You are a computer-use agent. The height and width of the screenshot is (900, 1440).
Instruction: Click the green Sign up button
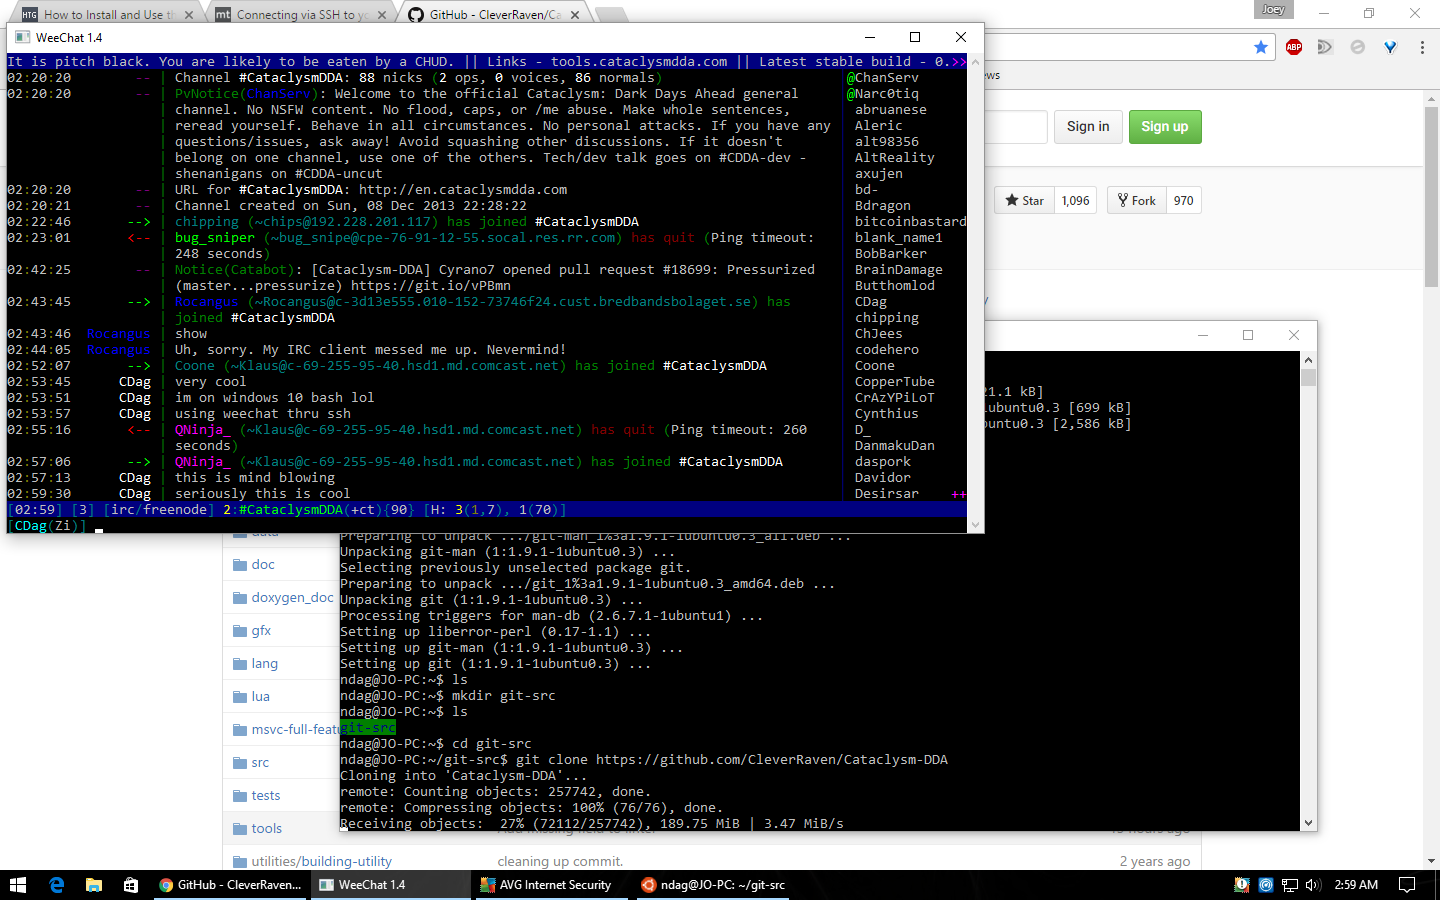pyautogui.click(x=1165, y=127)
